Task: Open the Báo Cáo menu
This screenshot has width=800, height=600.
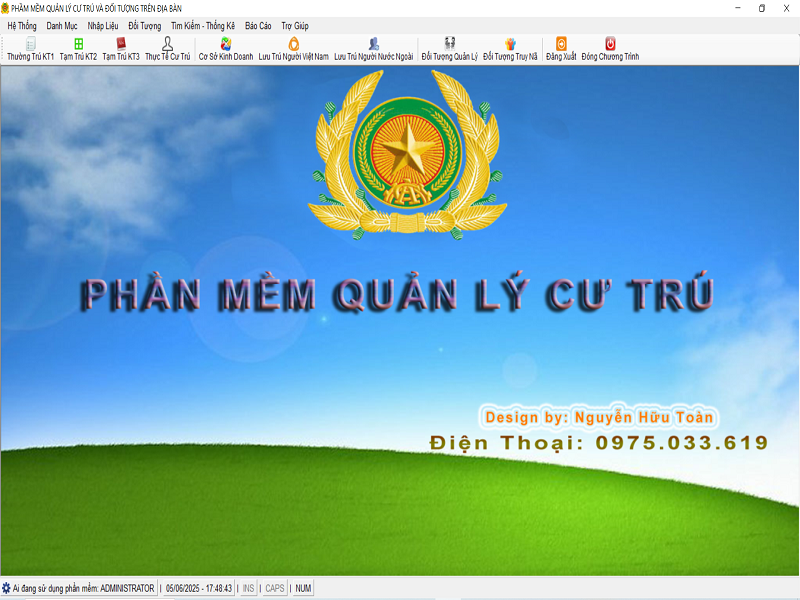Action: [258, 26]
